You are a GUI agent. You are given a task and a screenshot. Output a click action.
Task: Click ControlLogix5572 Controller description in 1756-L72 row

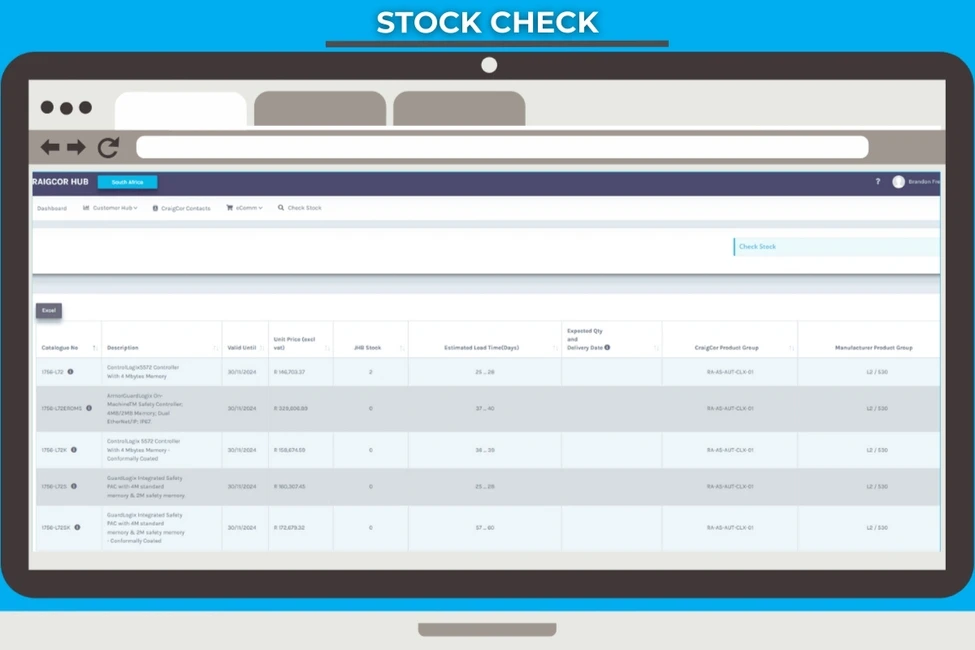coord(143,371)
